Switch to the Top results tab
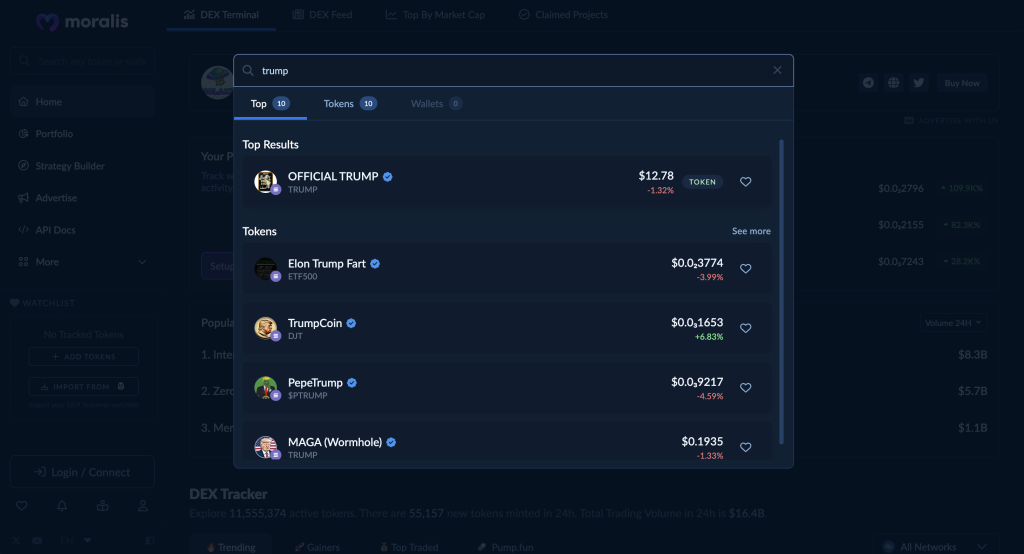Image resolution: width=1024 pixels, height=554 pixels. [270, 104]
